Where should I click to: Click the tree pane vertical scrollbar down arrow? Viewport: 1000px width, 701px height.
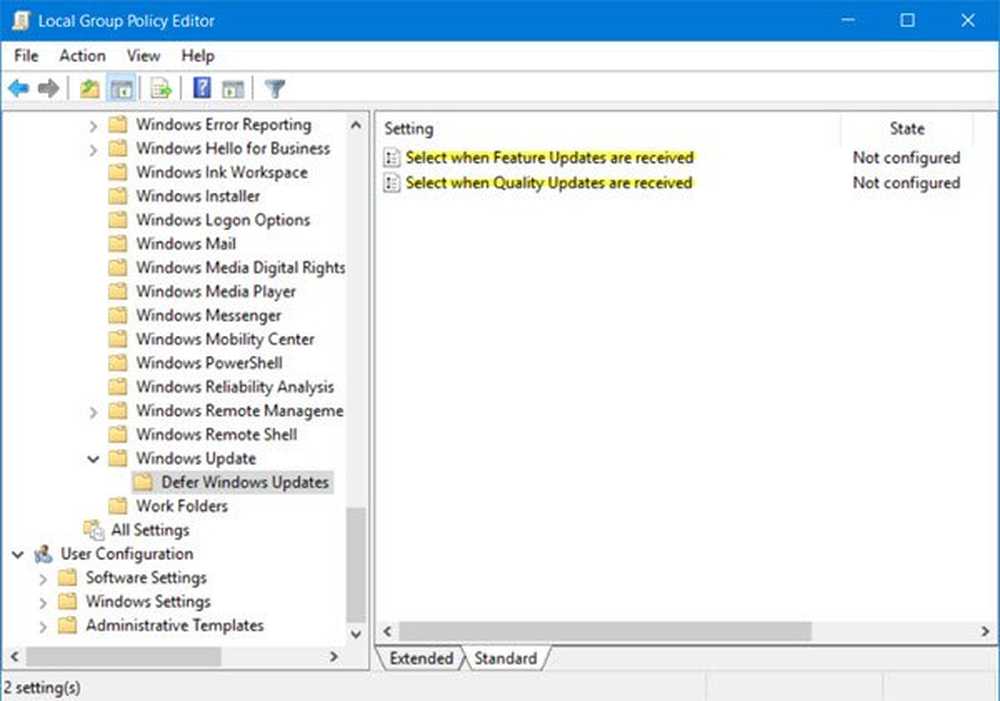[356, 633]
